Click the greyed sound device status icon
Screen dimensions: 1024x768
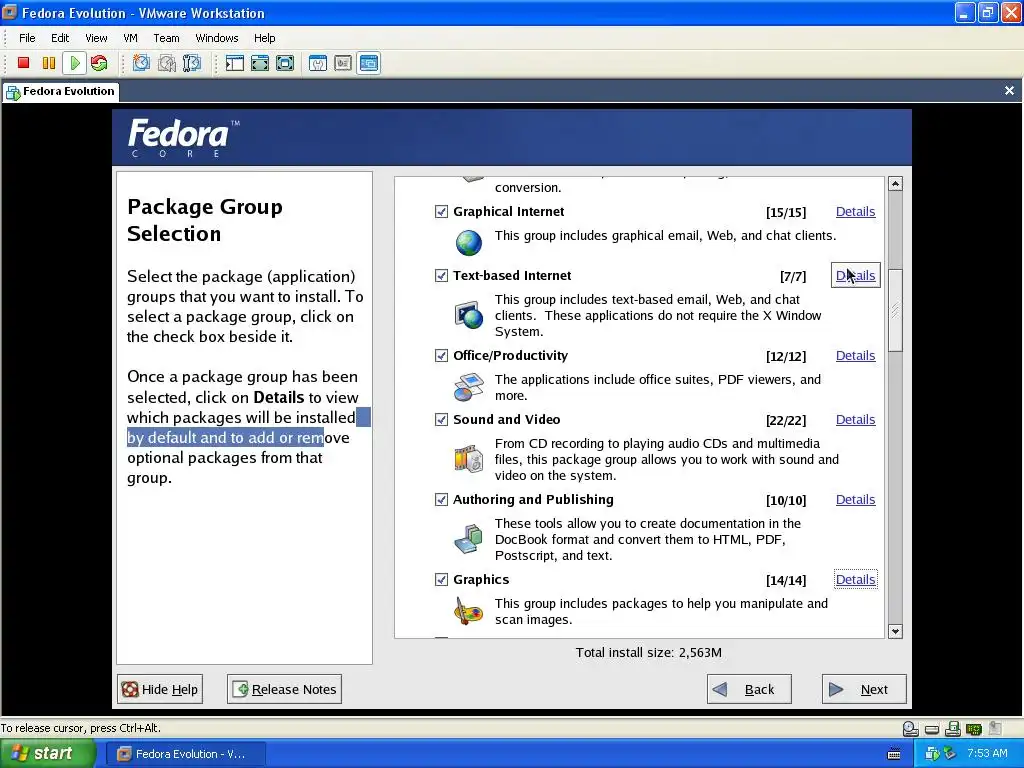[995, 728]
